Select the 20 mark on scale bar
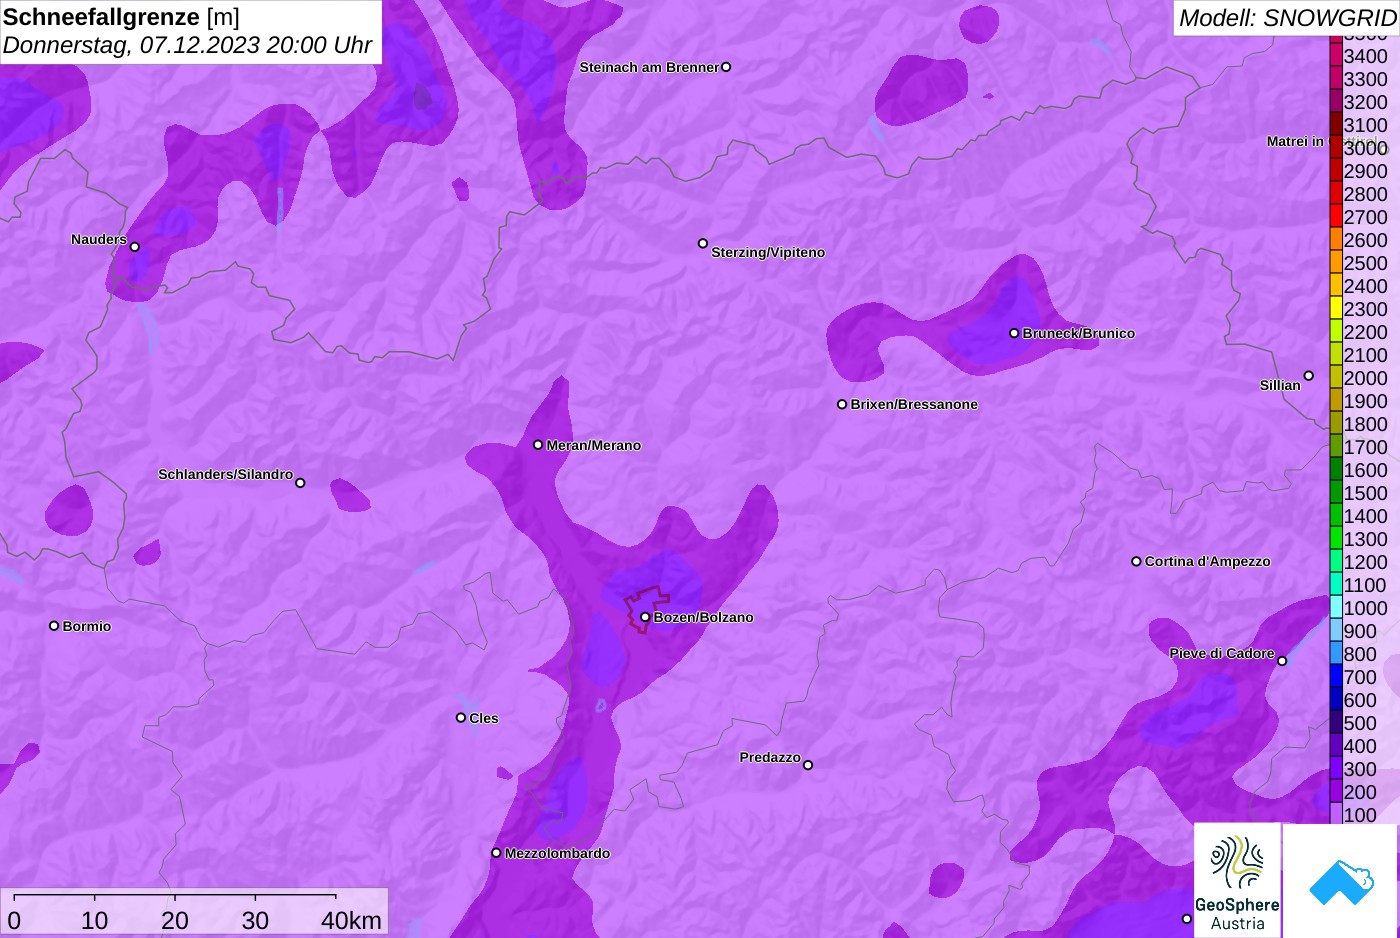1400x938 pixels. (175, 920)
